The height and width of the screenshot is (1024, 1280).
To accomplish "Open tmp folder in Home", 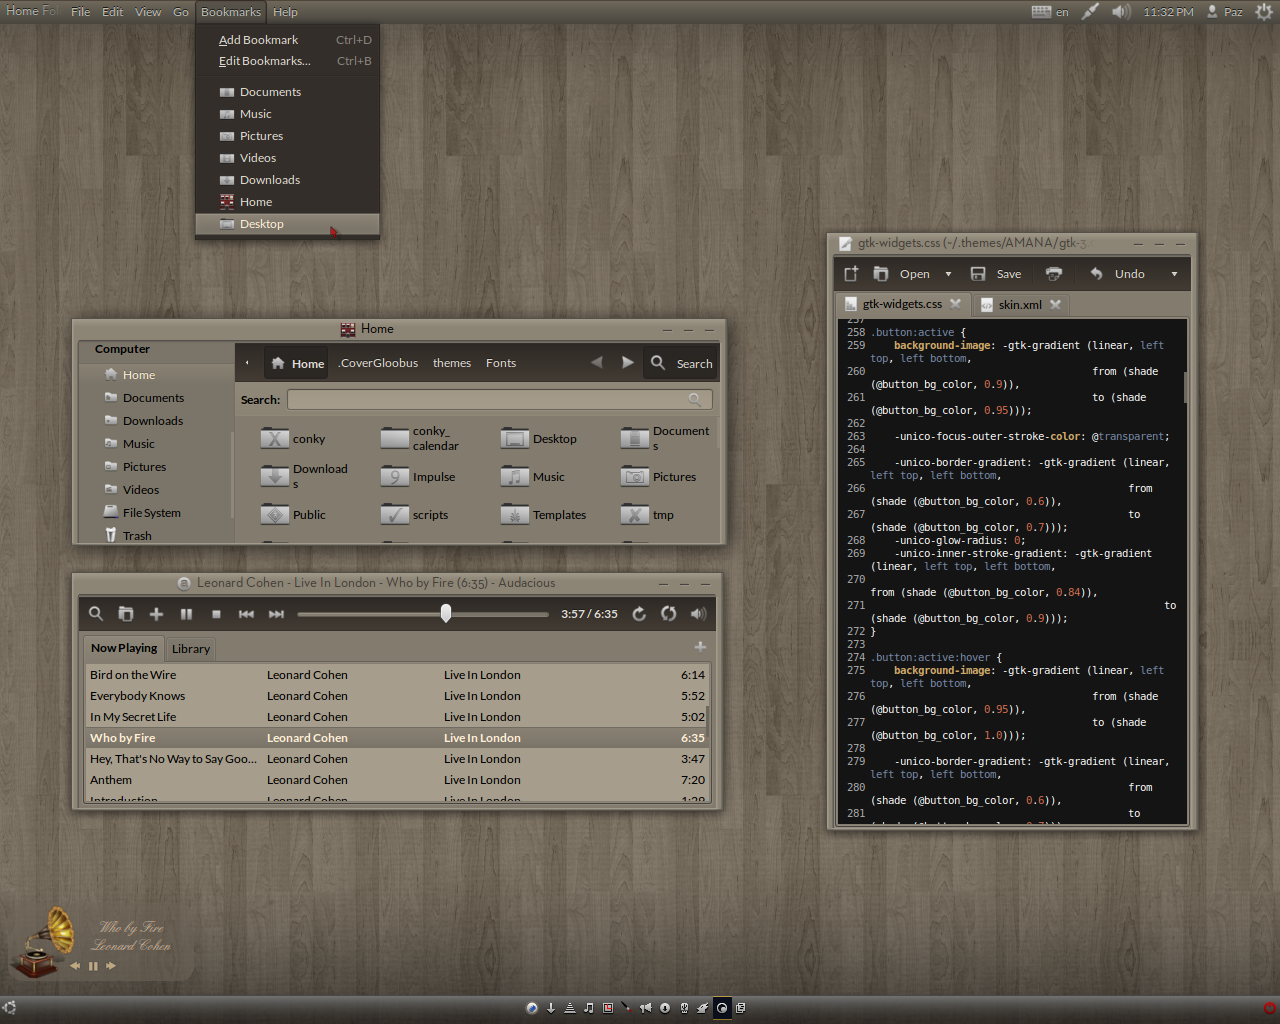I will [648, 515].
